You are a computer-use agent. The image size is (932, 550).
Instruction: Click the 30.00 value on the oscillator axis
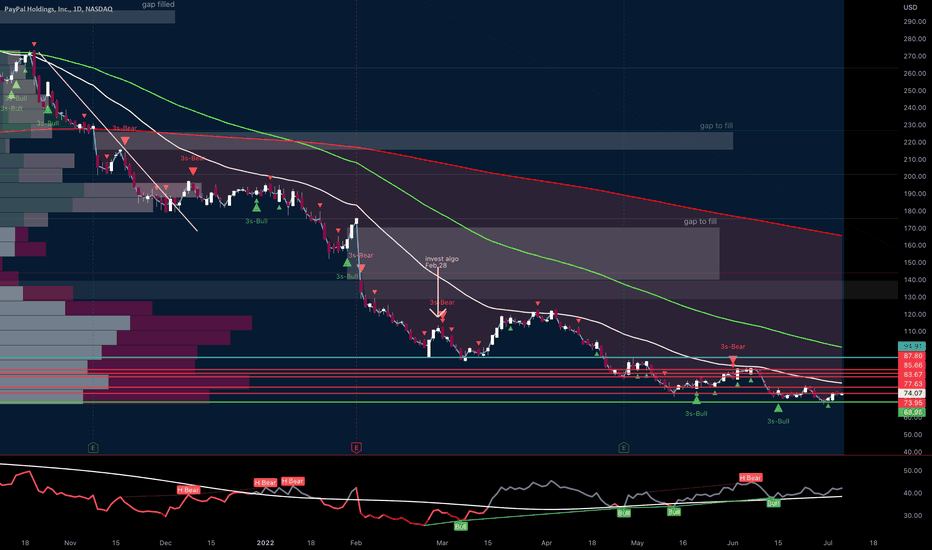click(913, 516)
